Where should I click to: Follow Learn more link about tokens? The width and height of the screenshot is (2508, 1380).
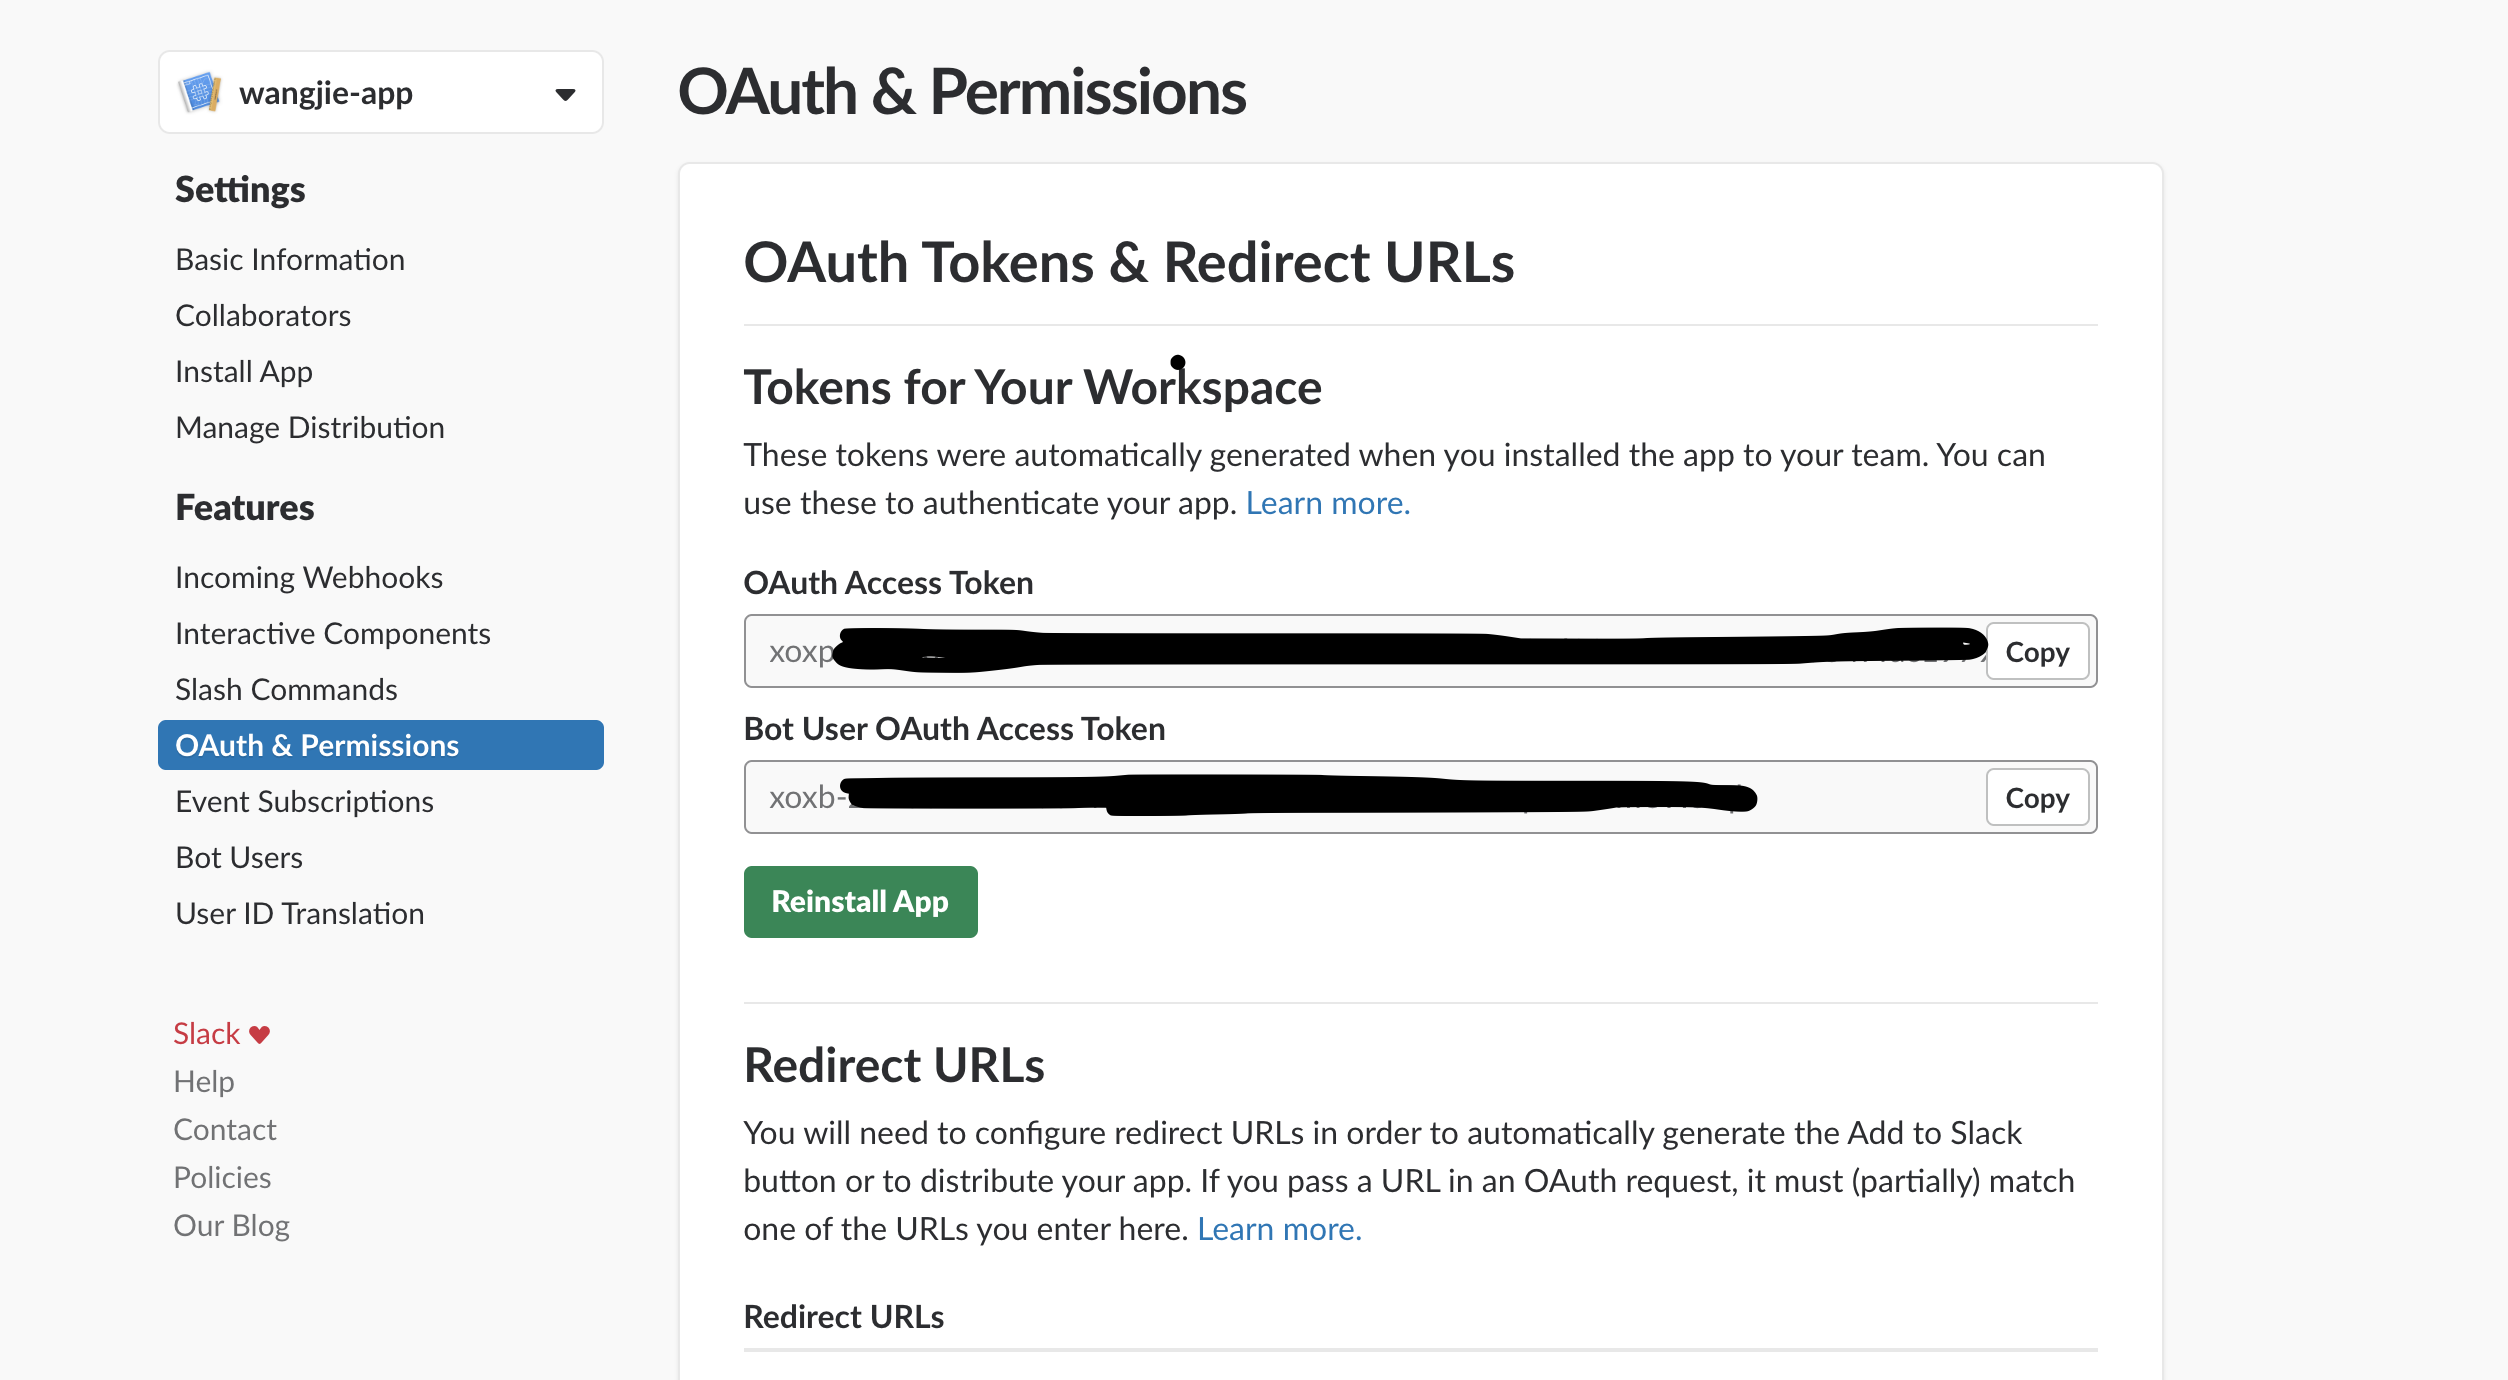pos(1328,503)
